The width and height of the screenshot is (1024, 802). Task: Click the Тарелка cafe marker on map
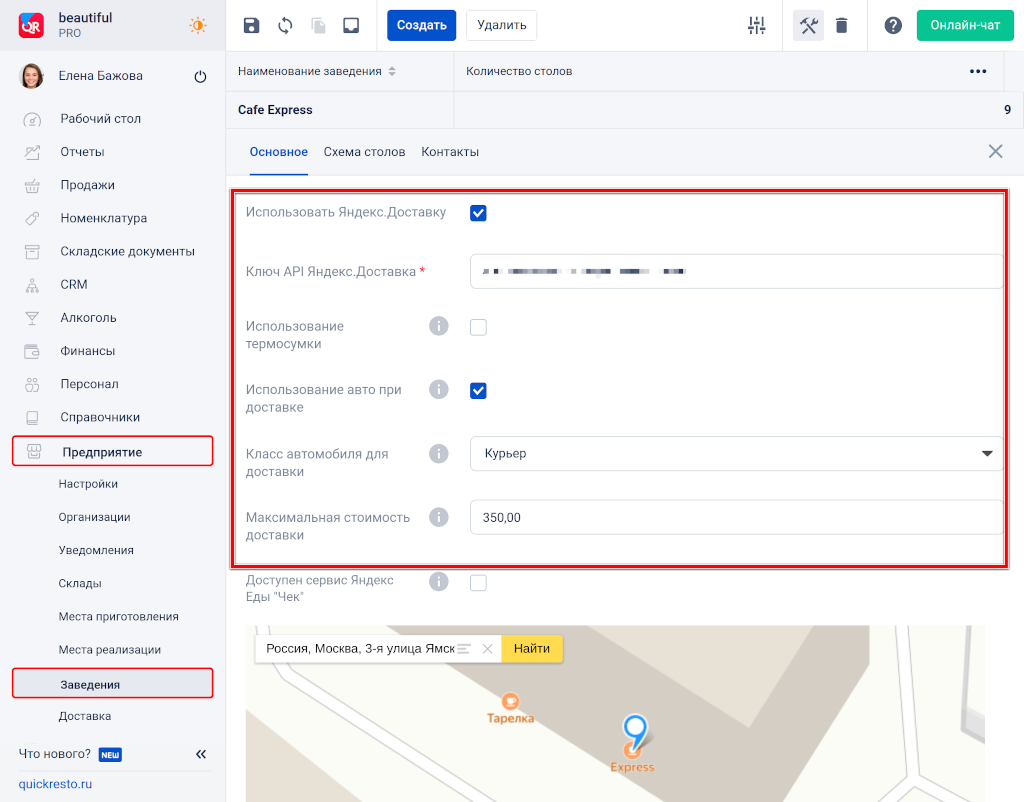click(510, 701)
